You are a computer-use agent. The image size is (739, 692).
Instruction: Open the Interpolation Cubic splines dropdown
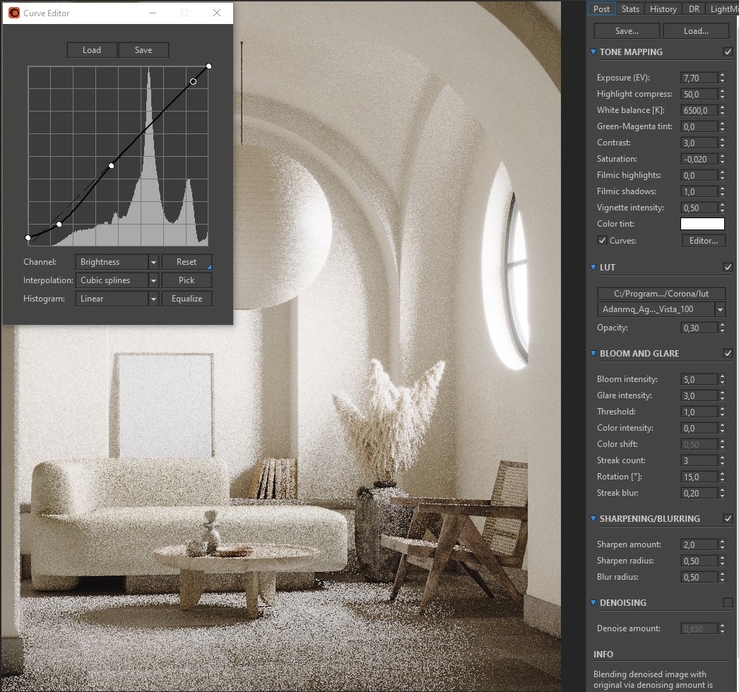point(117,280)
